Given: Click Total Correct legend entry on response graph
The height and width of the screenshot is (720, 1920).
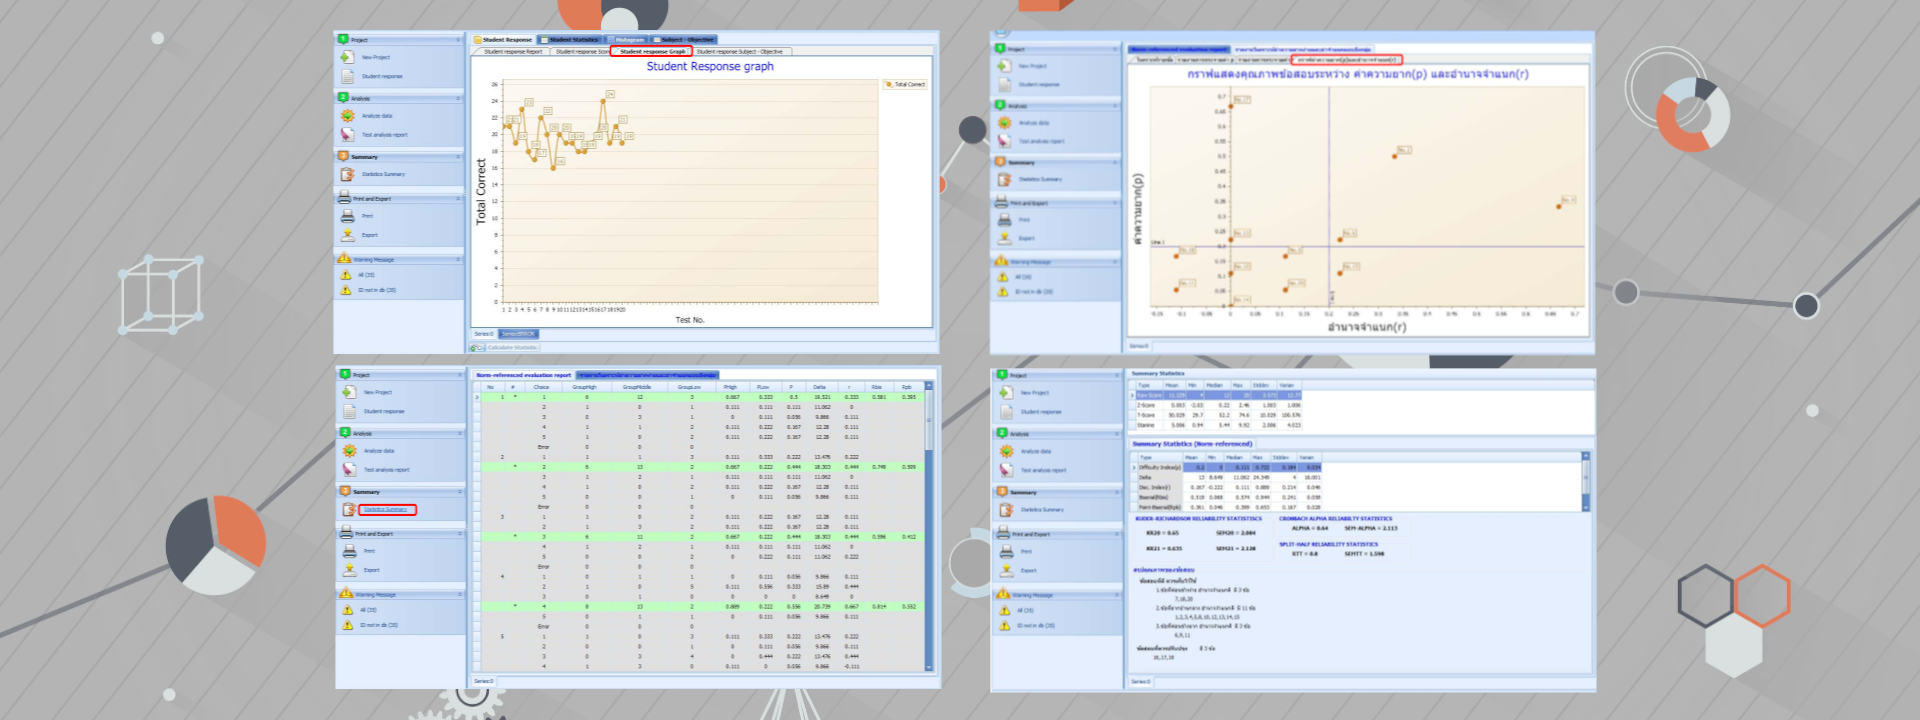Looking at the screenshot, I should click(905, 85).
